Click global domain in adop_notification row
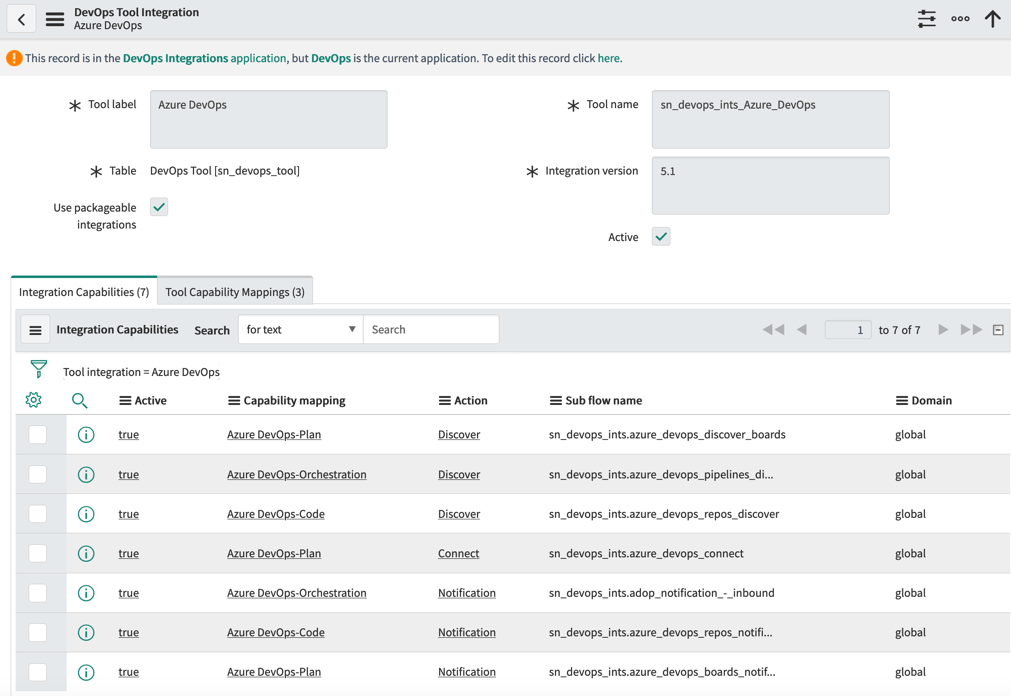Image resolution: width=1011 pixels, height=696 pixels. tap(910, 593)
